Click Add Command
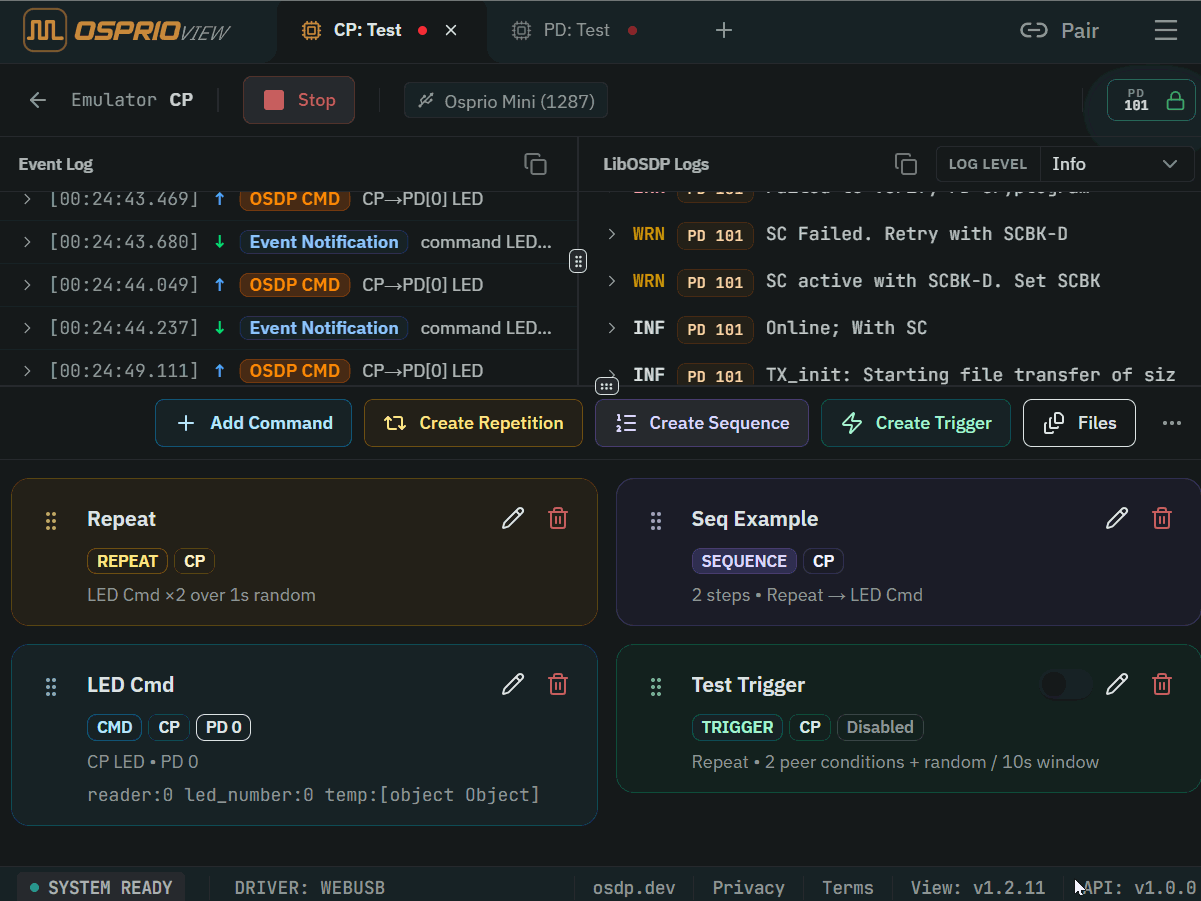 (x=253, y=423)
